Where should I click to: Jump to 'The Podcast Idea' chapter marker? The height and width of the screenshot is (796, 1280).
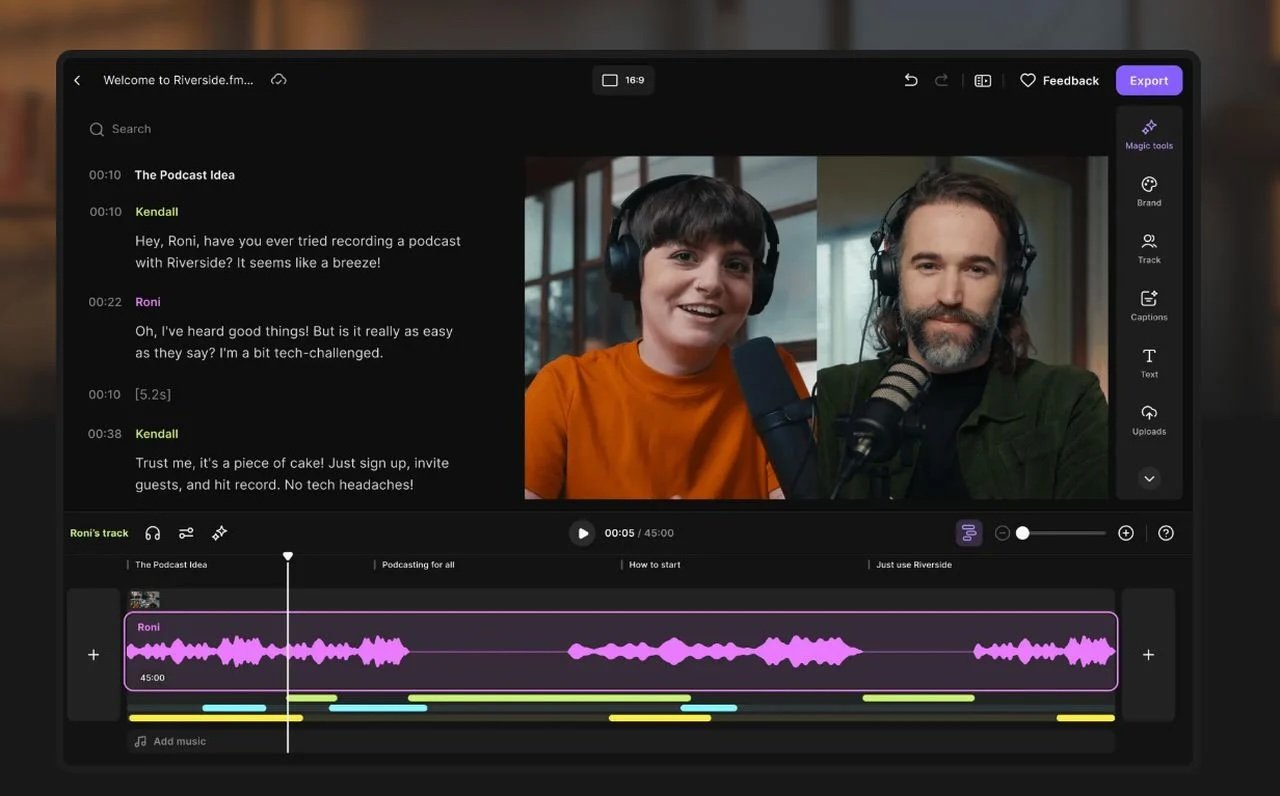pyautogui.click(x=171, y=565)
